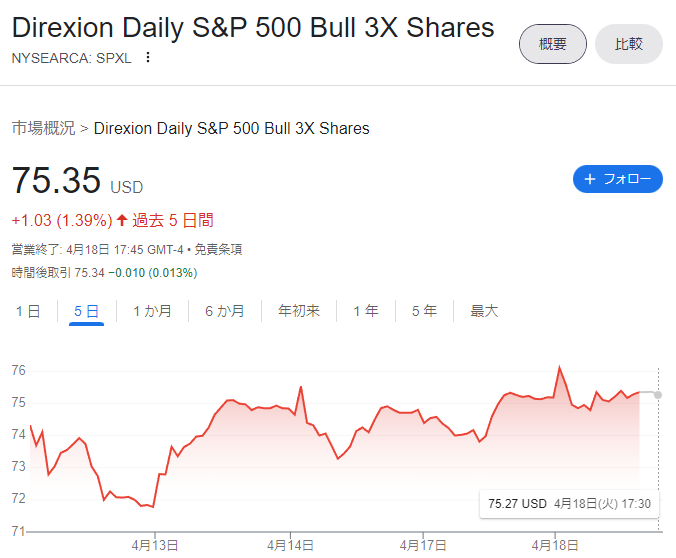Open the 免責条項 disclaimer link

218,249
